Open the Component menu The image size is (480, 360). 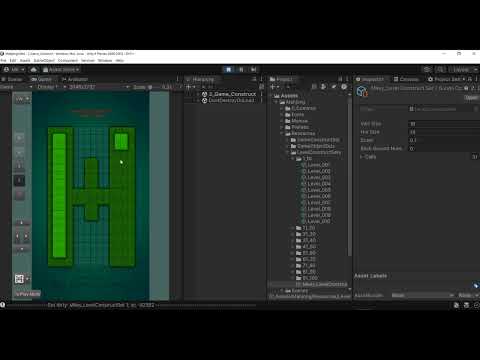[68, 61]
